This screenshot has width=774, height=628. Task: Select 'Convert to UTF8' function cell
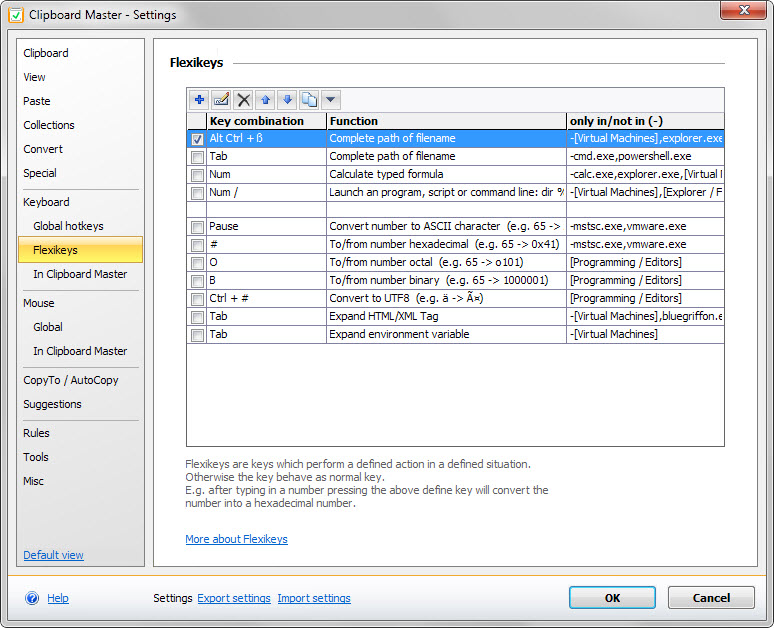(x=446, y=298)
